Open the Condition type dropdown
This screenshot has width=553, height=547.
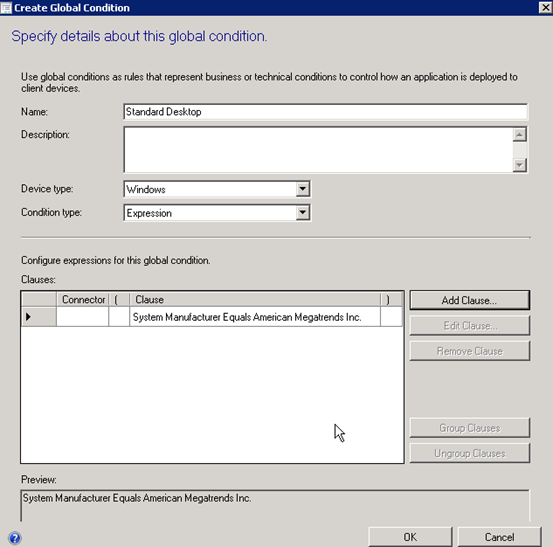tap(303, 213)
